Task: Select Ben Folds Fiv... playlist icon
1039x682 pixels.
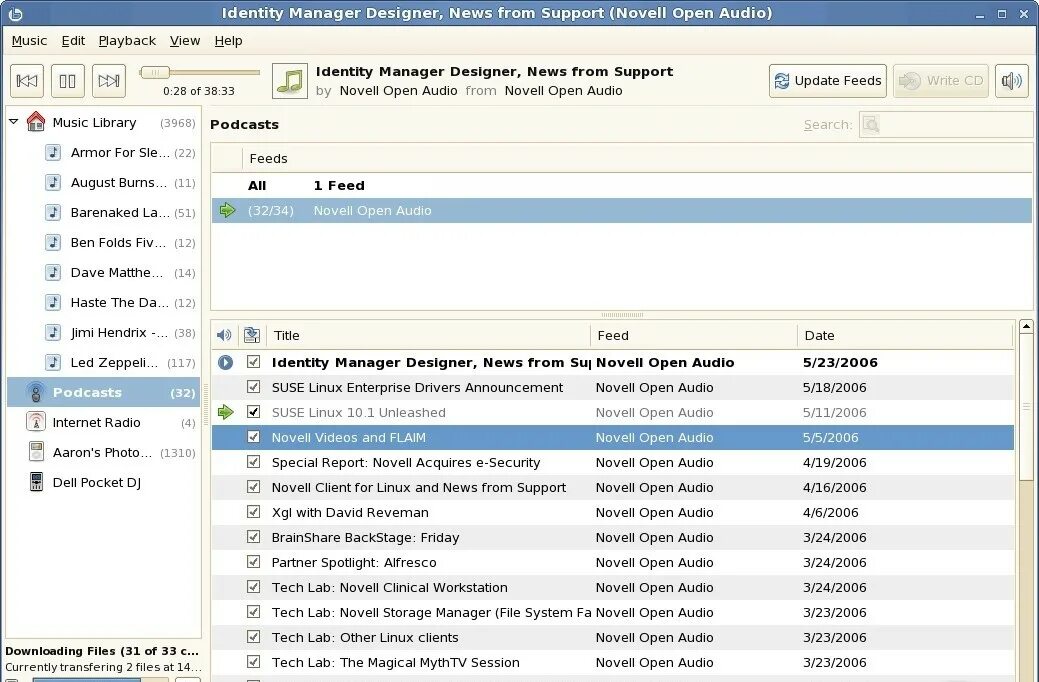Action: point(53,242)
